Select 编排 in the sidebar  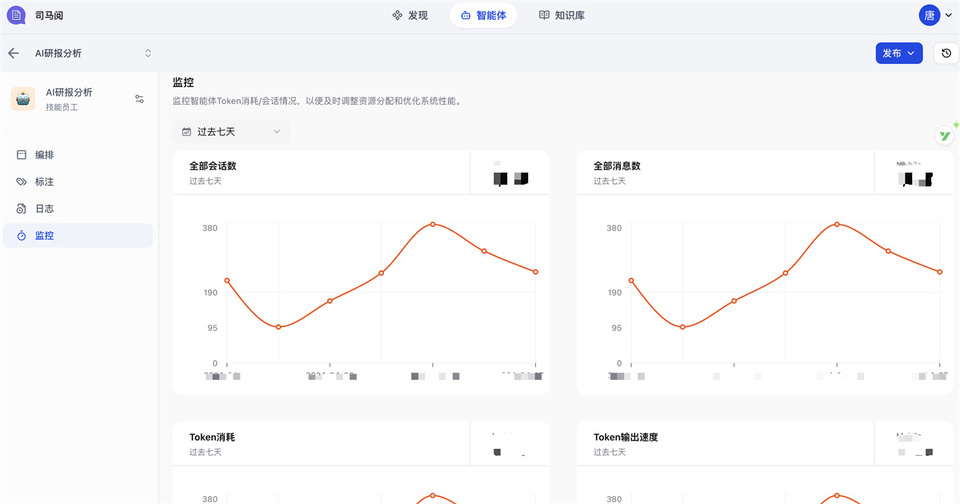pos(78,155)
